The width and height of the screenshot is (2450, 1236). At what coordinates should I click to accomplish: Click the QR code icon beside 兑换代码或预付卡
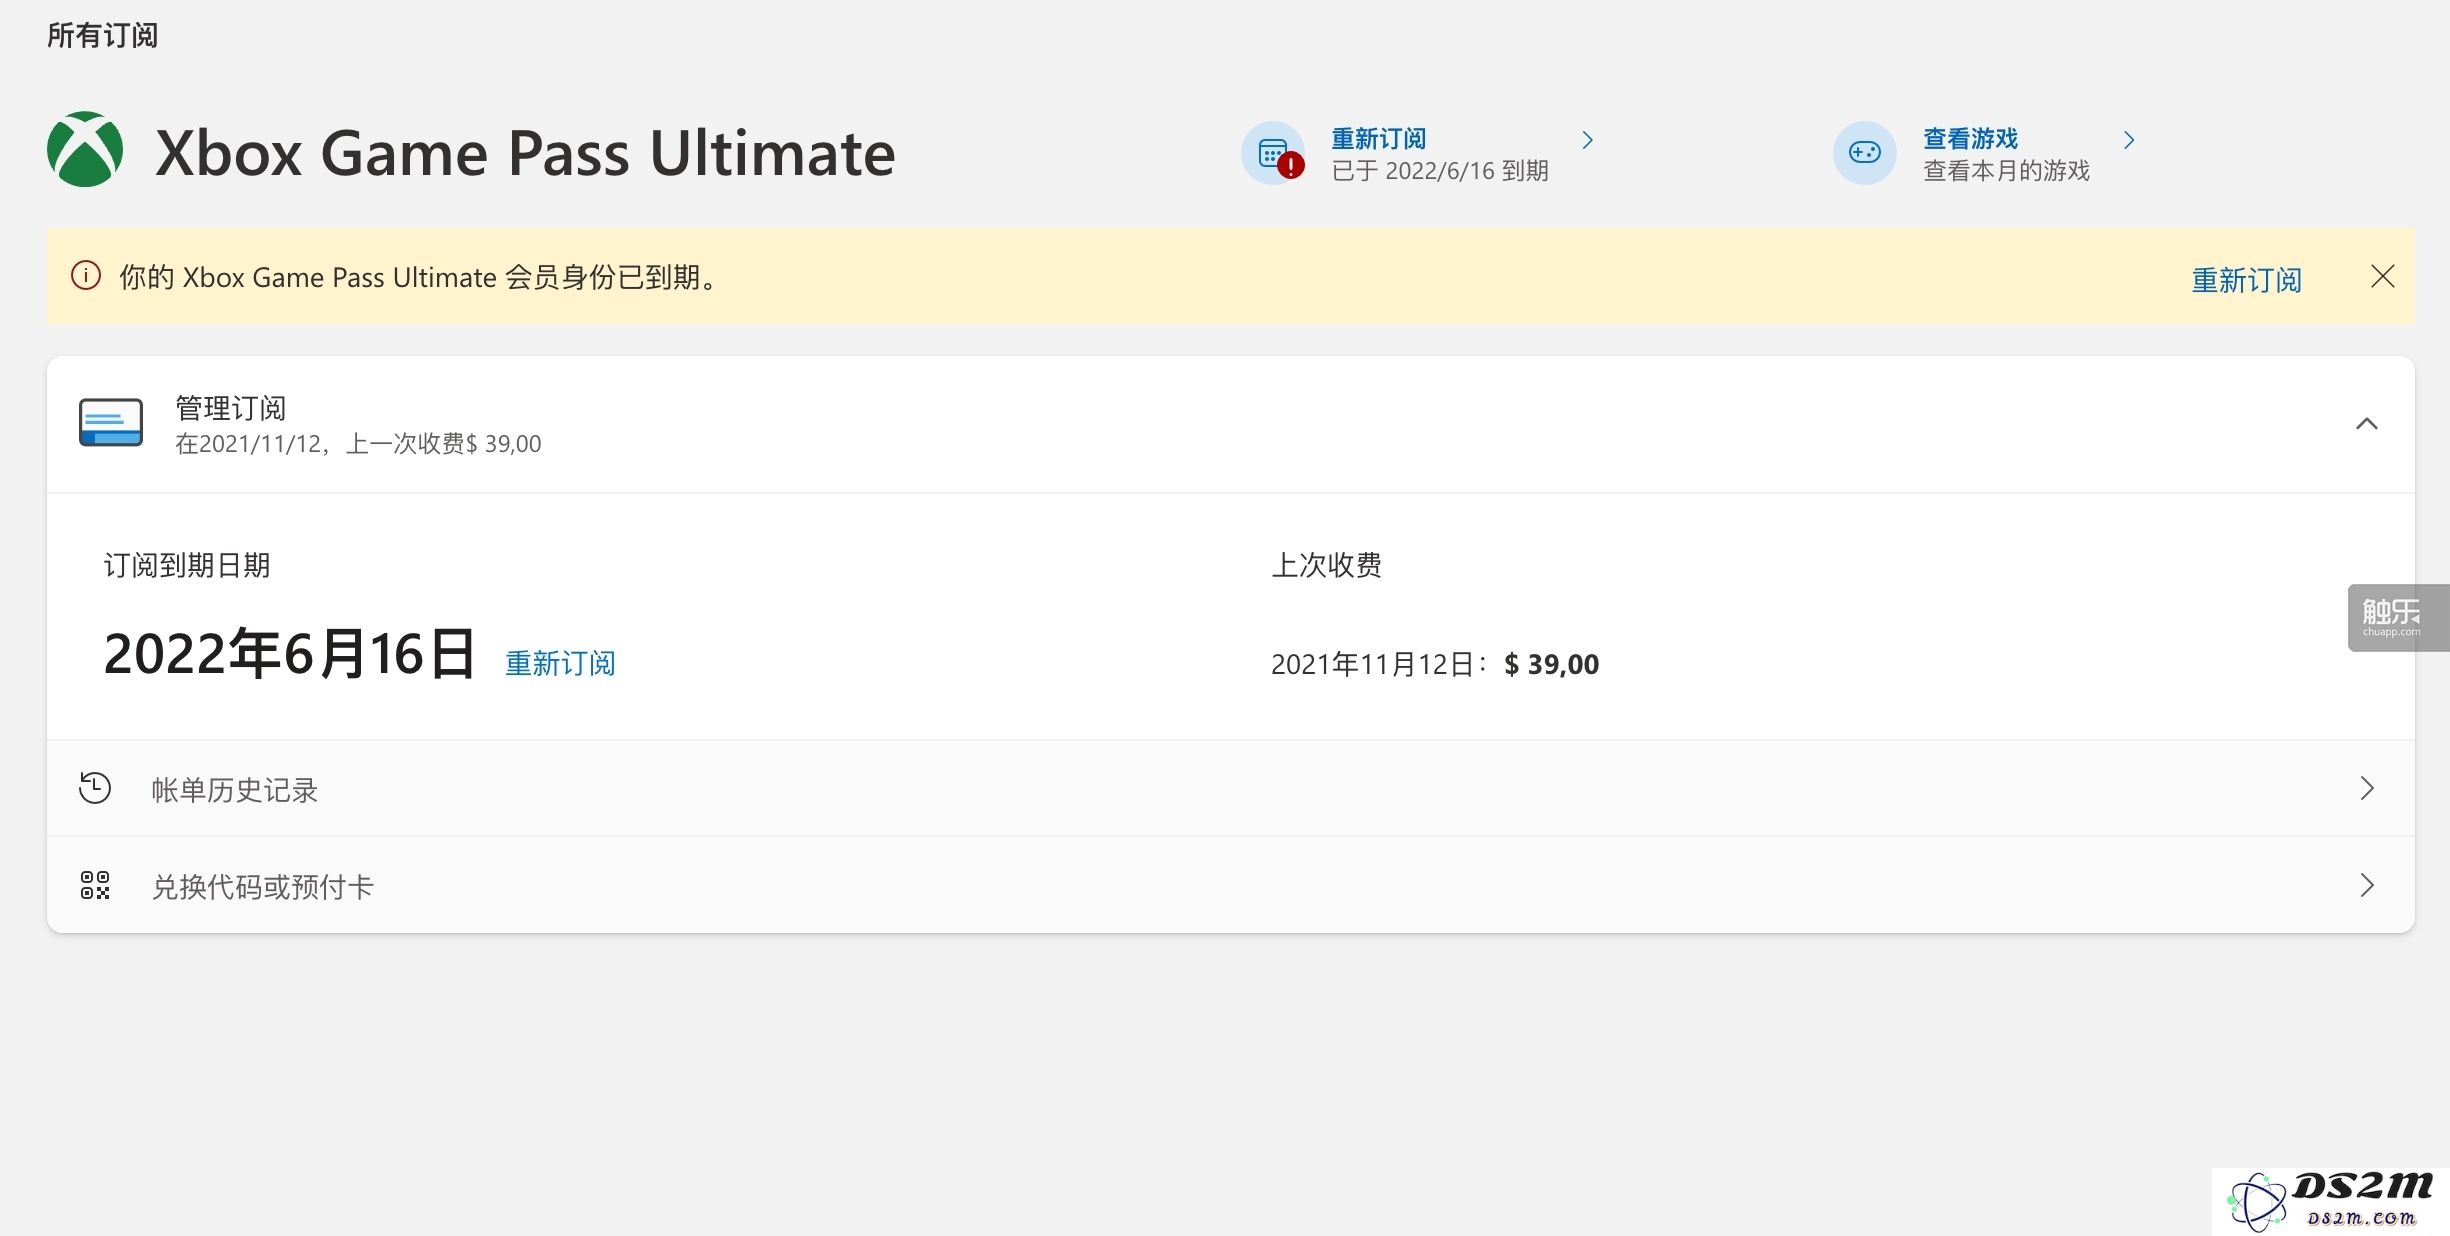click(x=95, y=885)
